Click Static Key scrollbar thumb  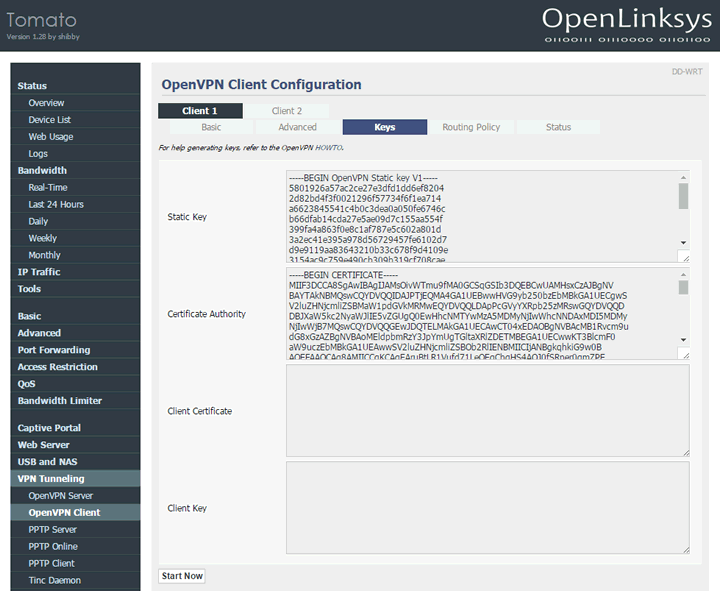point(683,196)
